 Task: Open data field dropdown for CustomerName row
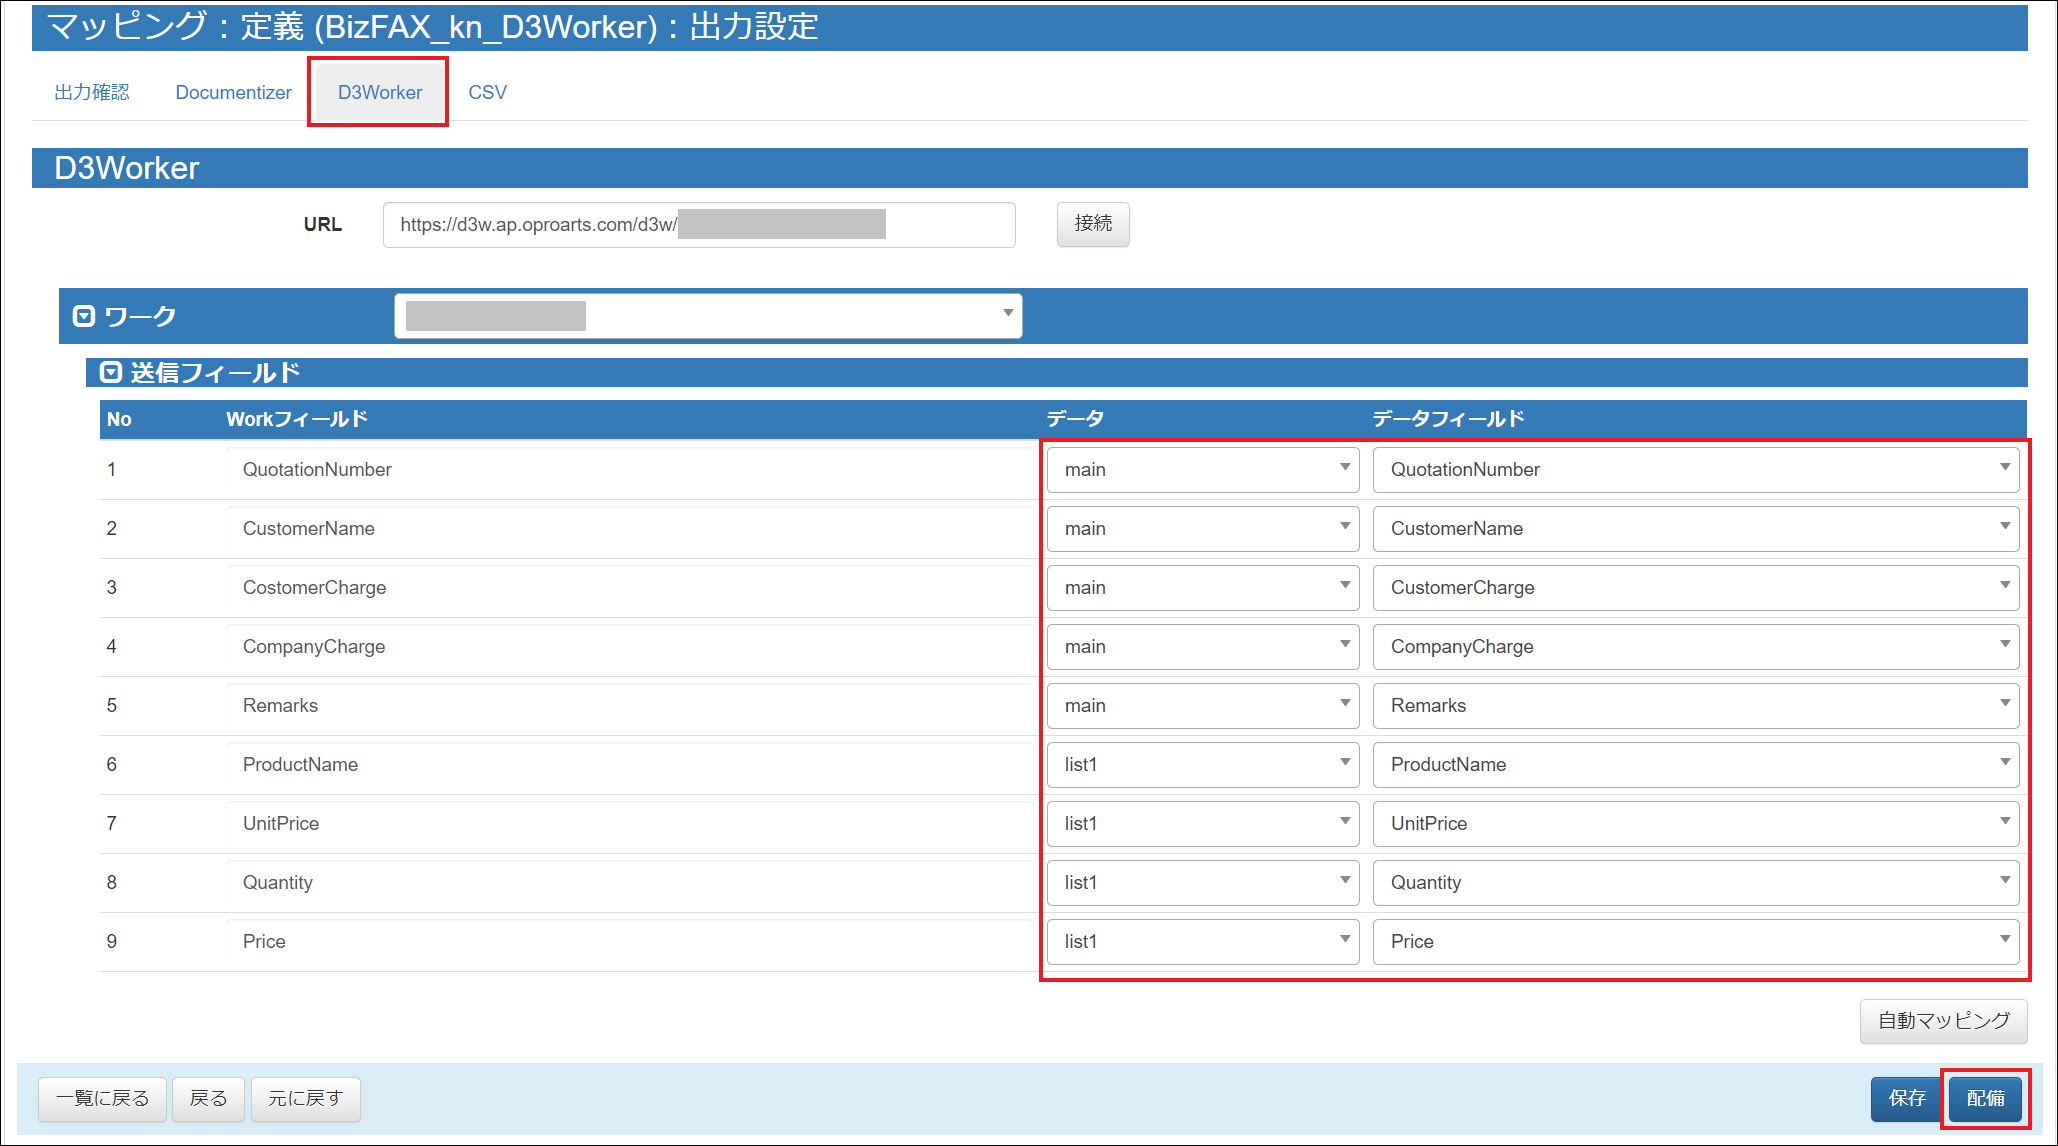pos(1695,528)
